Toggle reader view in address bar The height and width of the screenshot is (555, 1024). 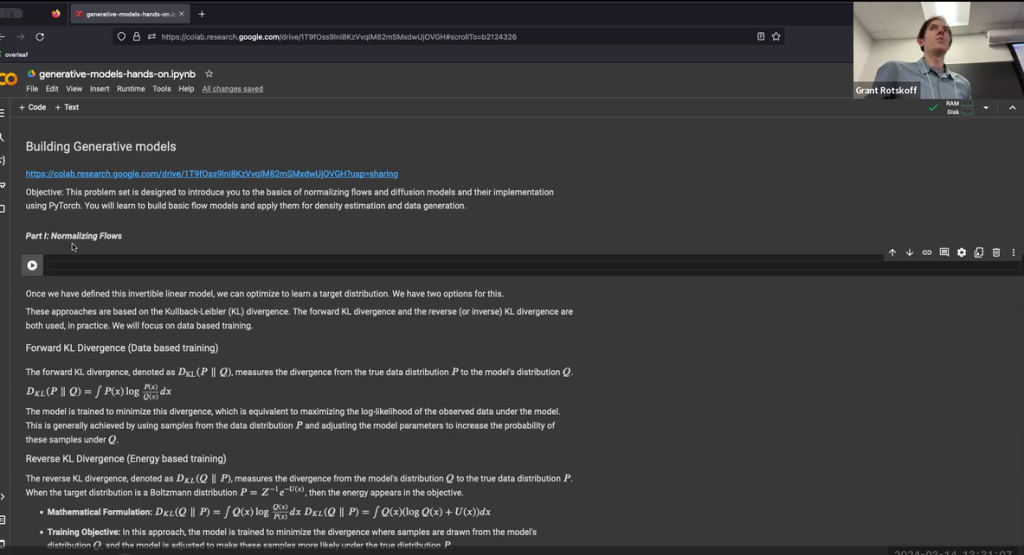761,37
